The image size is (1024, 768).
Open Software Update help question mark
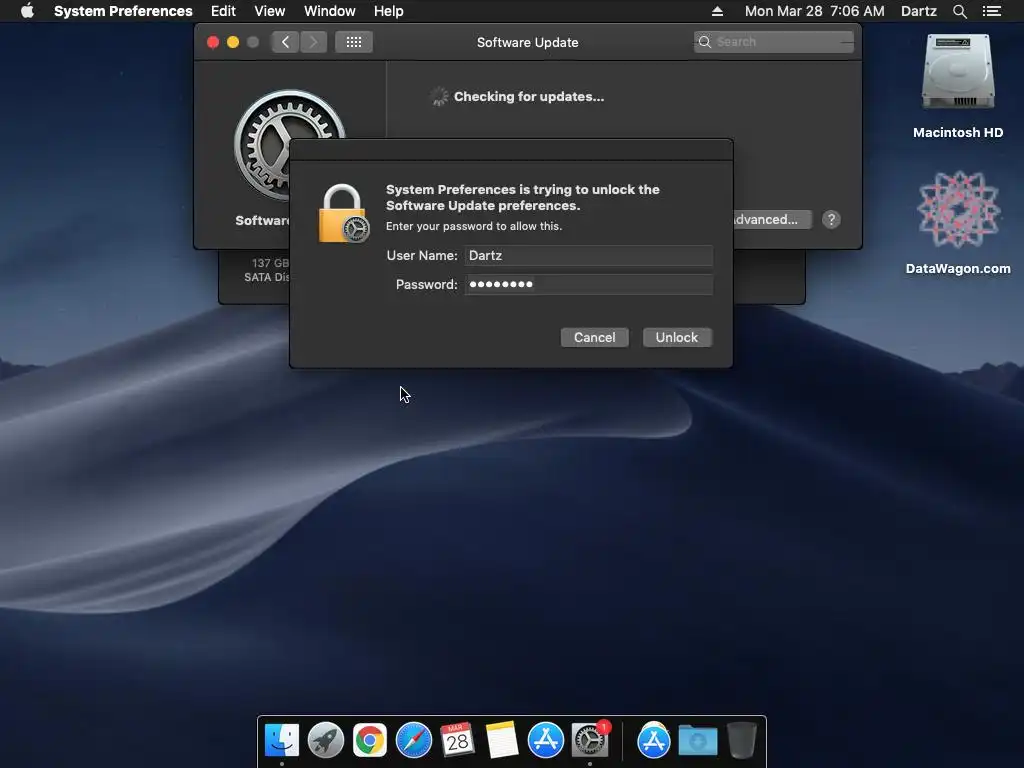tap(831, 219)
